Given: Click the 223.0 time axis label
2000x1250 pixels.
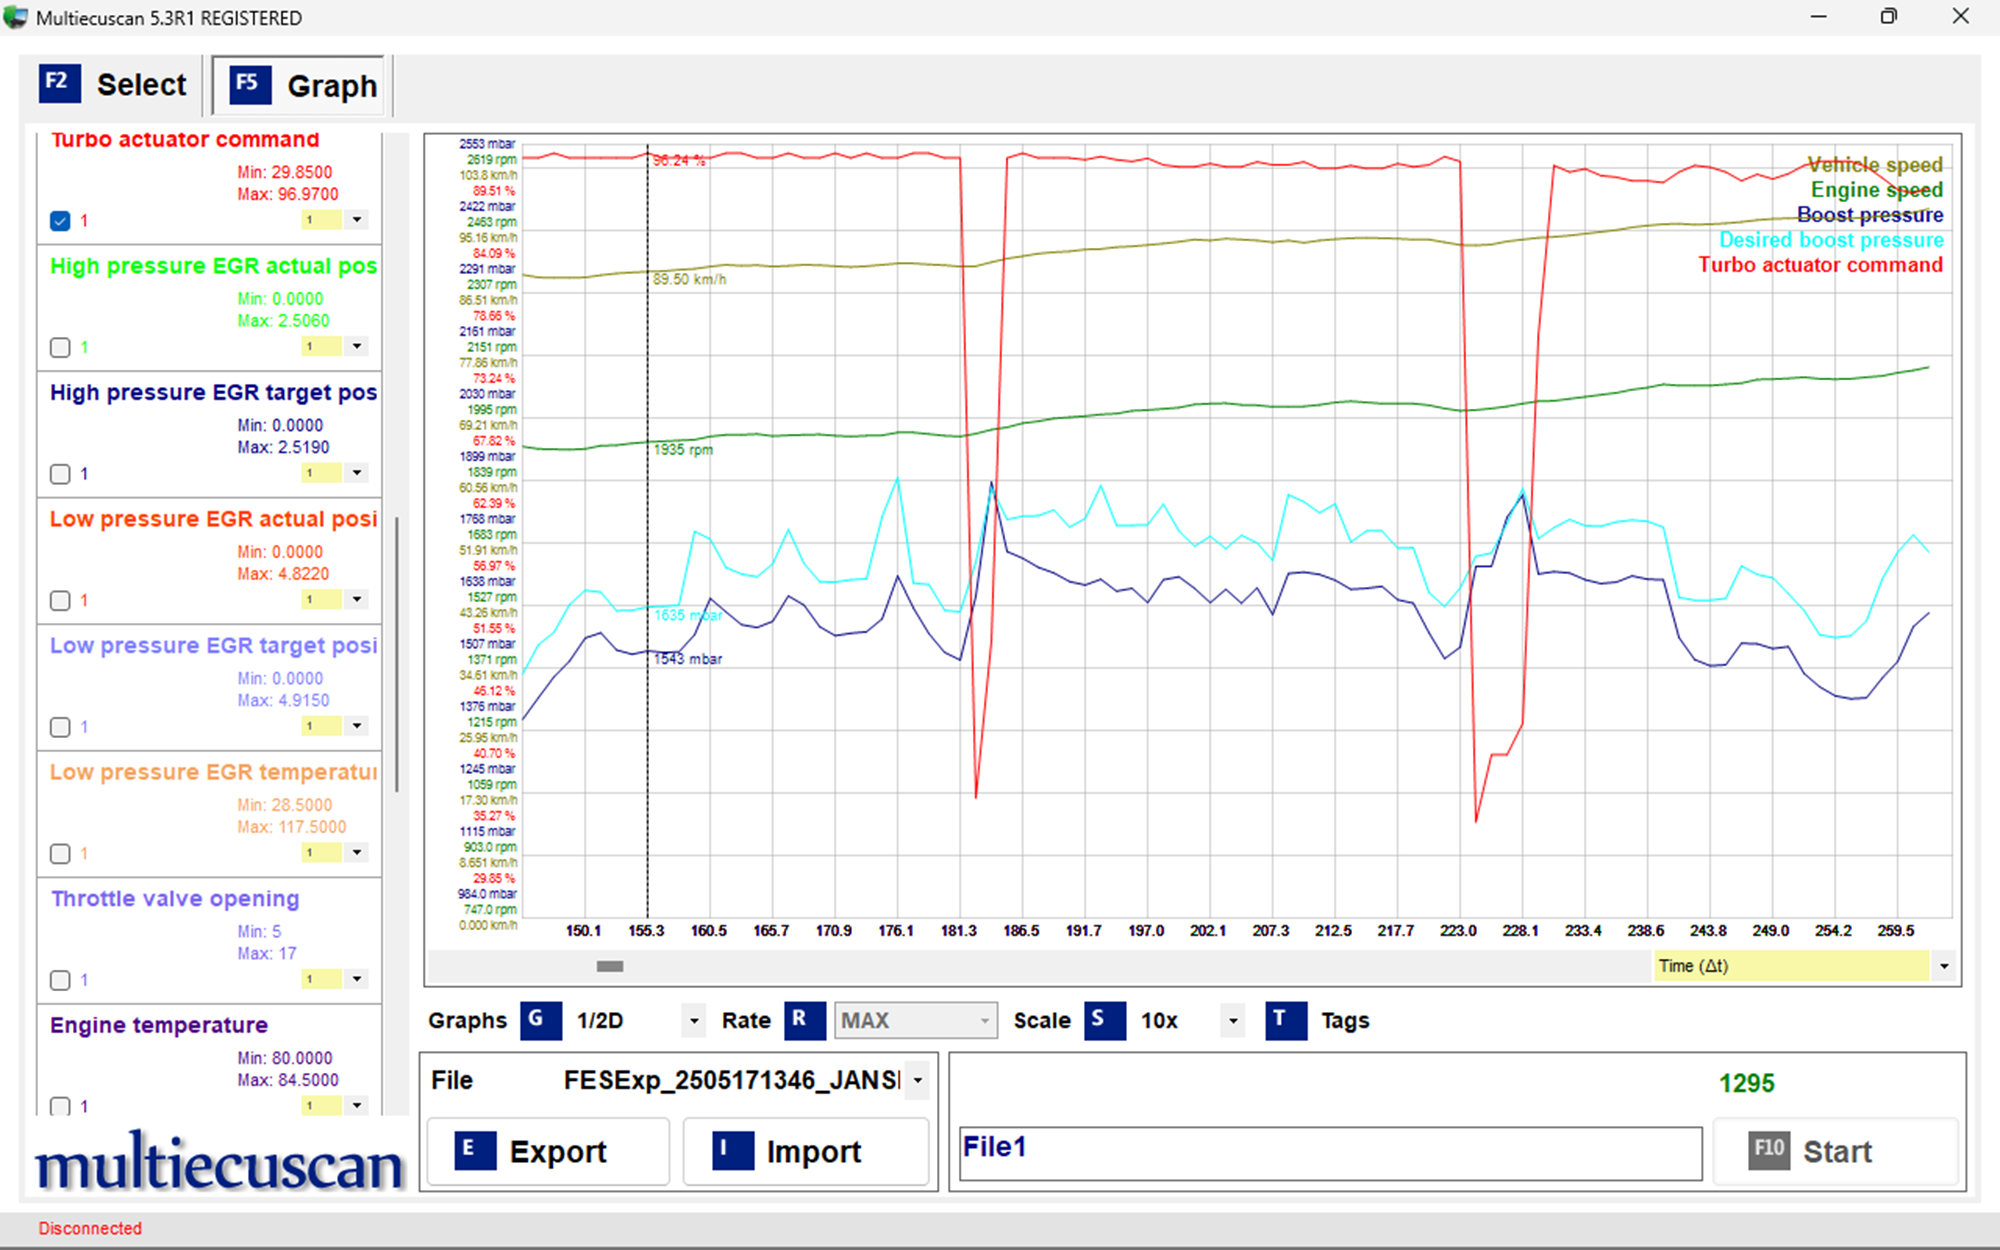Looking at the screenshot, I should (1458, 931).
